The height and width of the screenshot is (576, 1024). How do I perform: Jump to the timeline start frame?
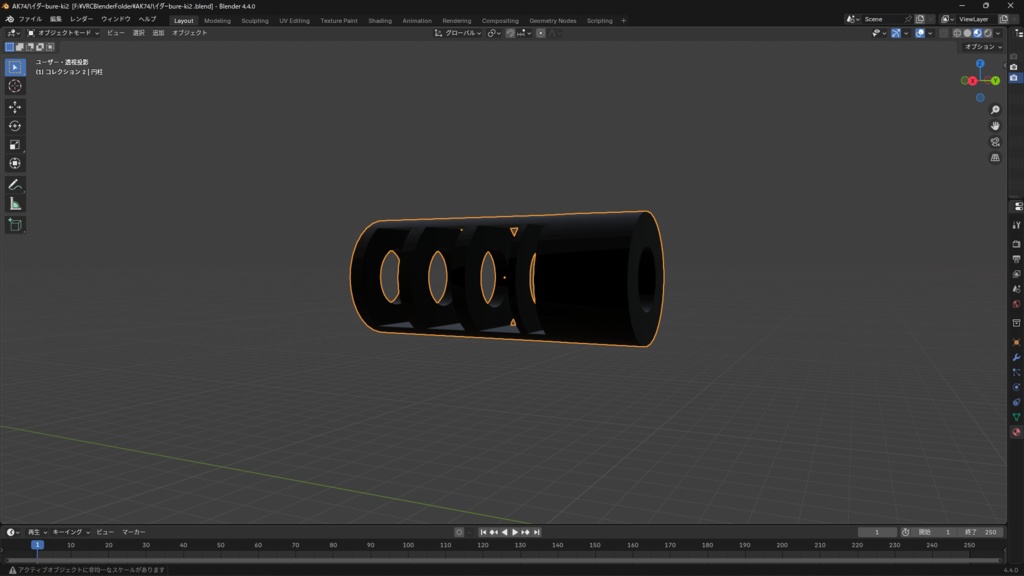[483, 532]
